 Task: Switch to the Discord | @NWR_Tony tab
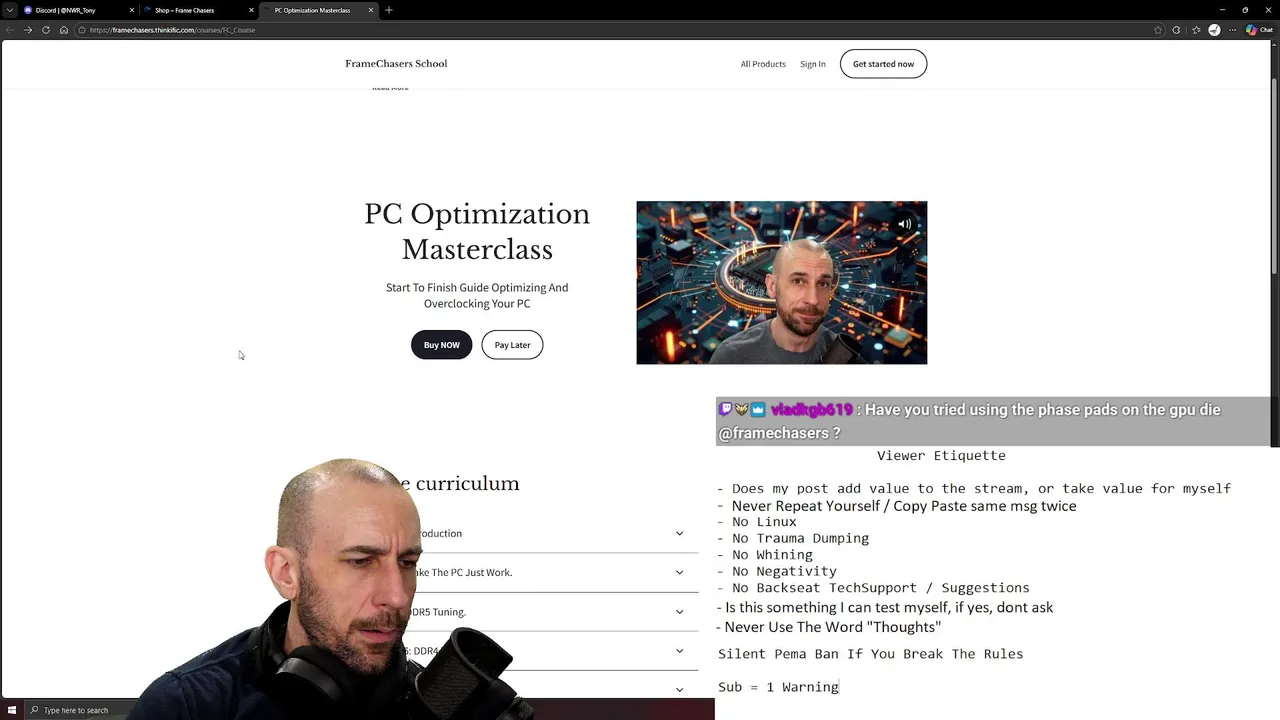[x=78, y=10]
